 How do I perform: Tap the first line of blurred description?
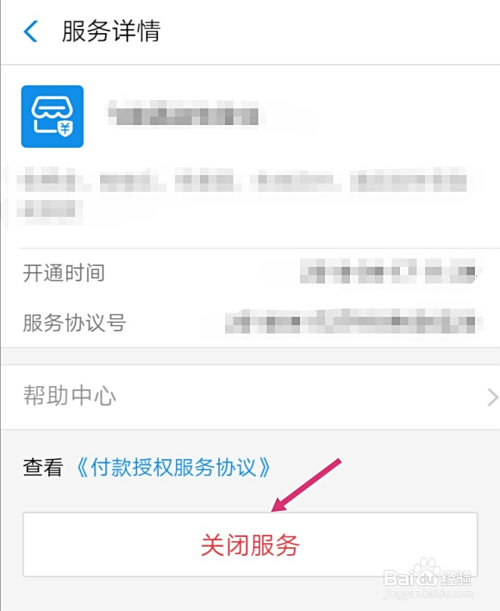[242, 180]
